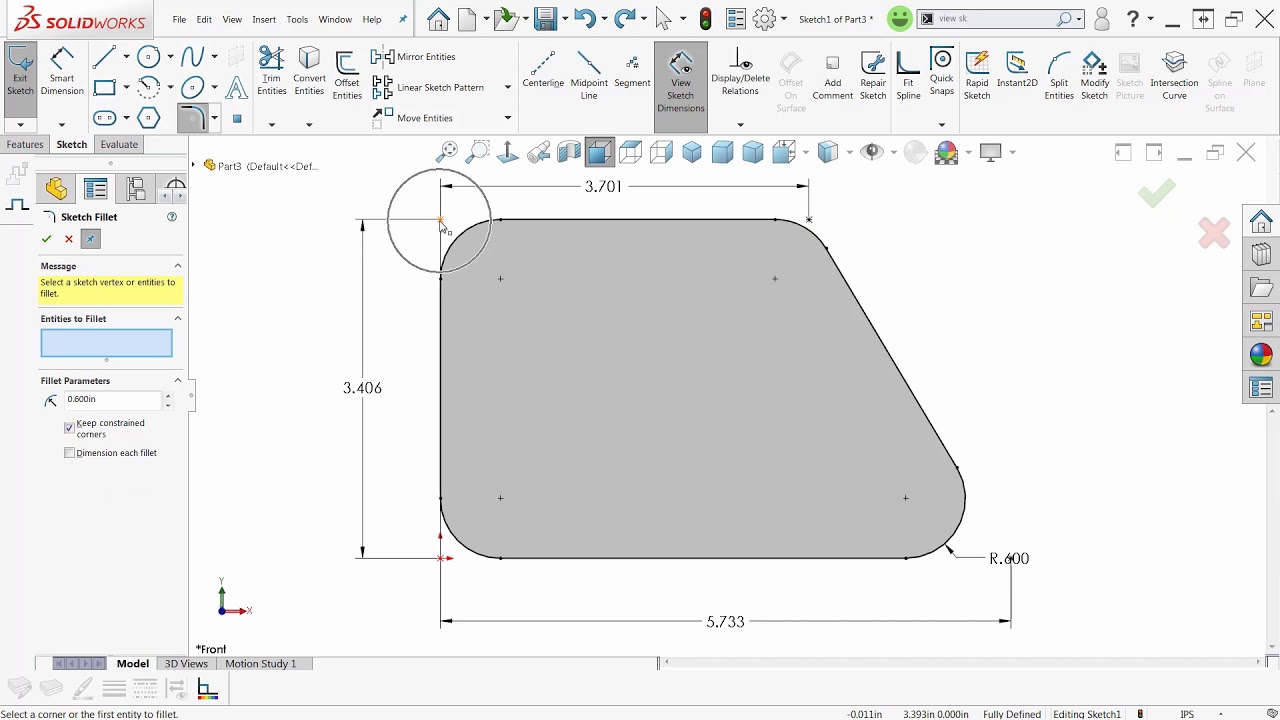Open the Move Entities dropdown arrow
Image resolution: width=1280 pixels, height=720 pixels.
click(x=507, y=118)
